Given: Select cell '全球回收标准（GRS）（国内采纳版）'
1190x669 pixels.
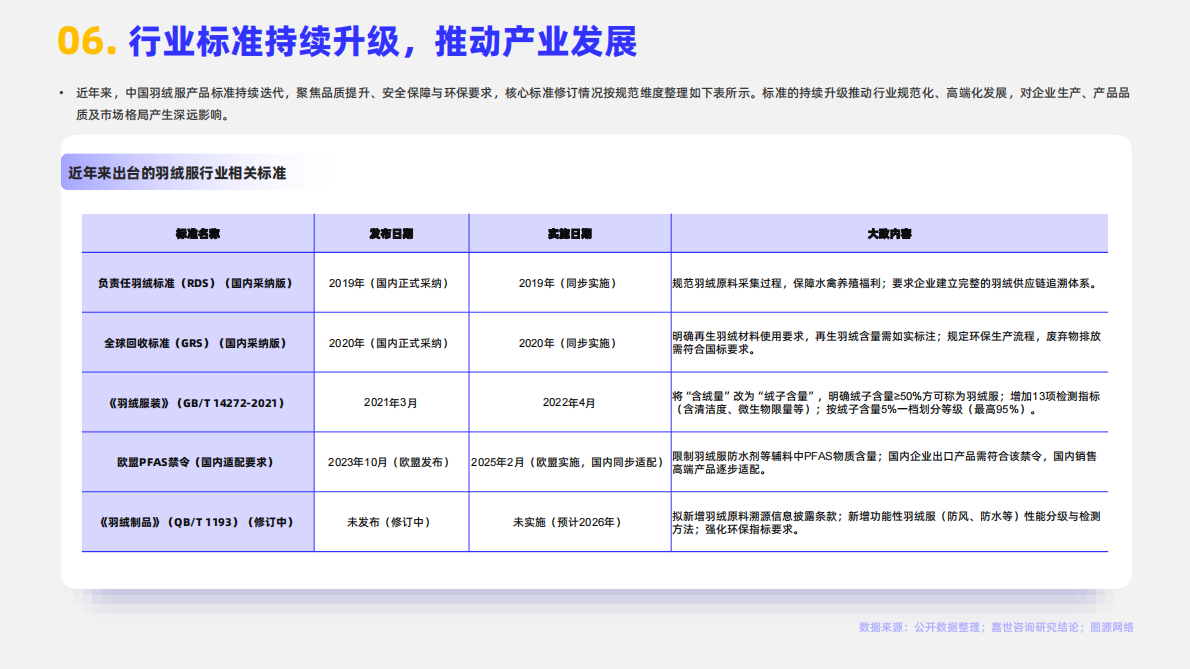Looking at the screenshot, I should (198, 343).
